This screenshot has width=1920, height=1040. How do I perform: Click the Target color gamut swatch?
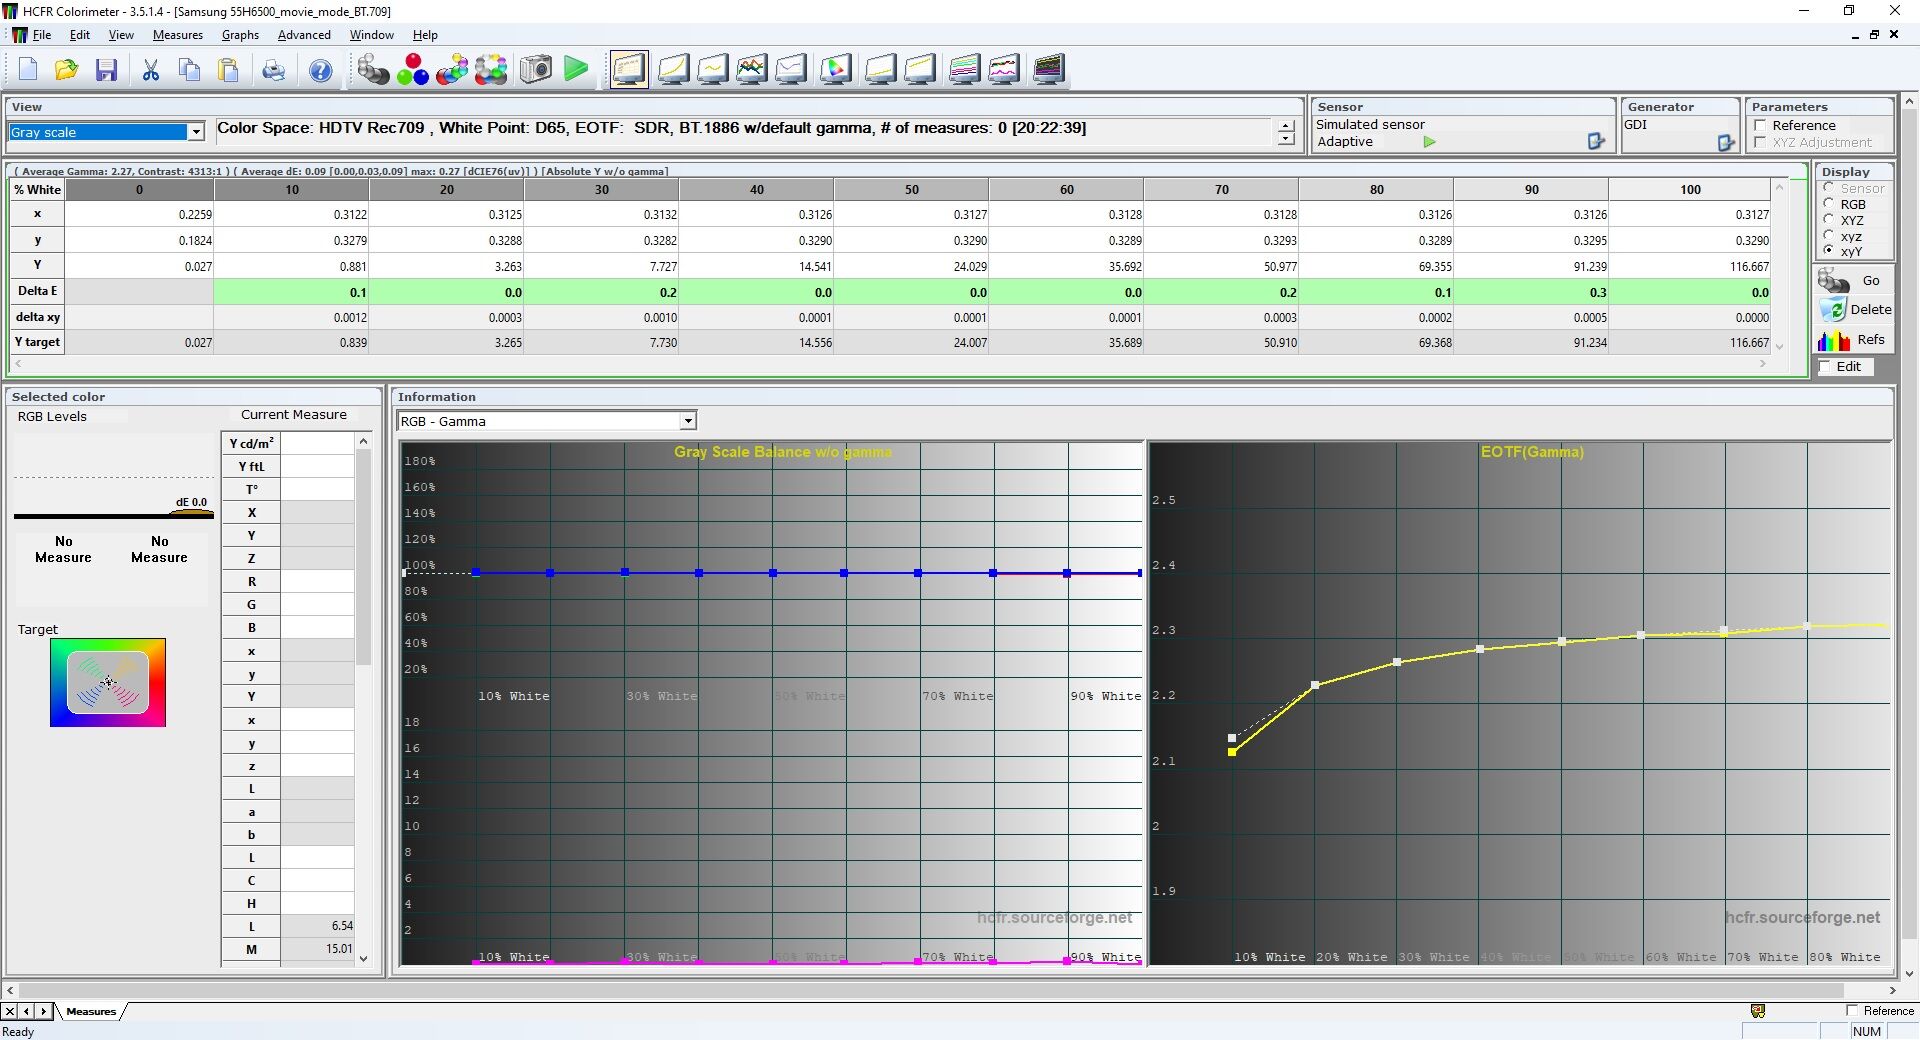pos(108,683)
